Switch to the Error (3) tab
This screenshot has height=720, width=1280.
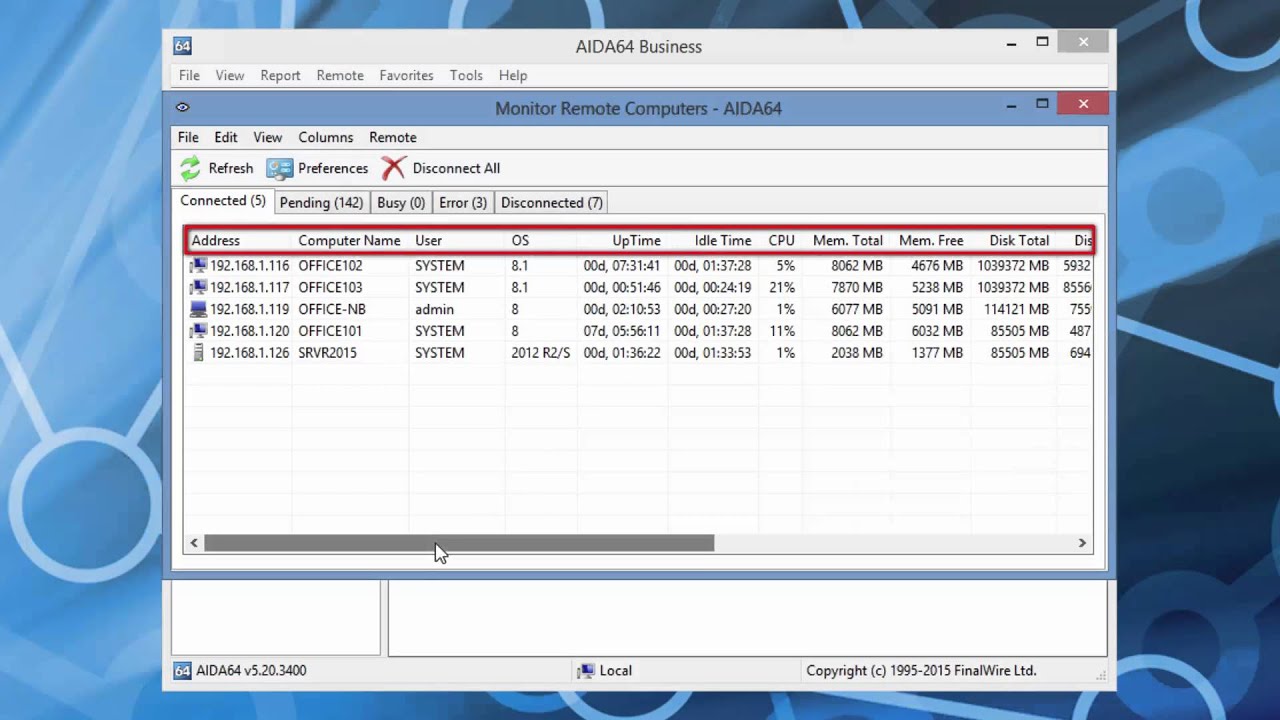[463, 203]
